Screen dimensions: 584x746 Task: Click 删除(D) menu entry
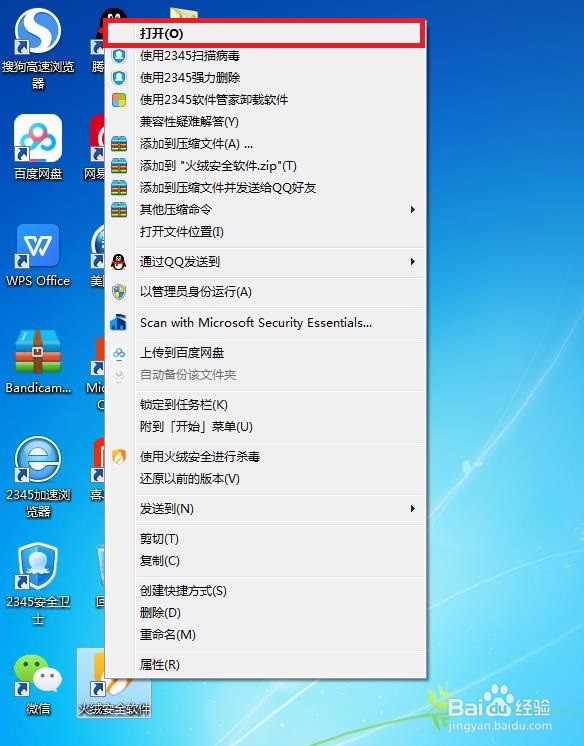[x=265, y=613]
